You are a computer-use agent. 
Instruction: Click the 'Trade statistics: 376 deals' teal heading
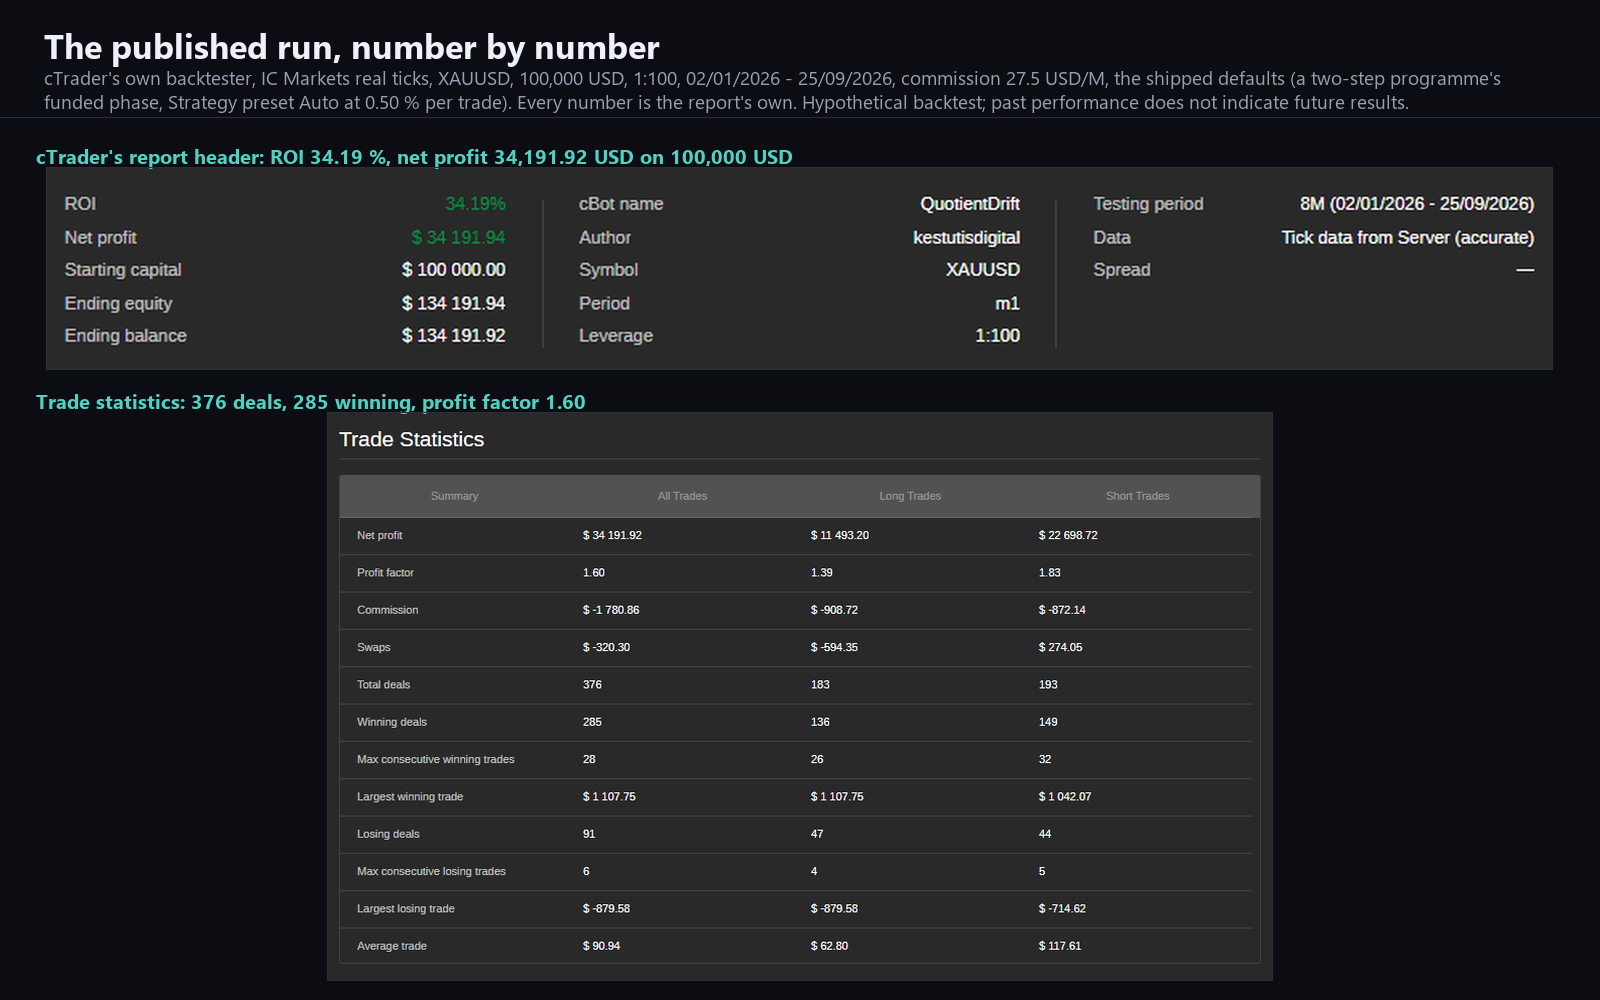(x=311, y=402)
